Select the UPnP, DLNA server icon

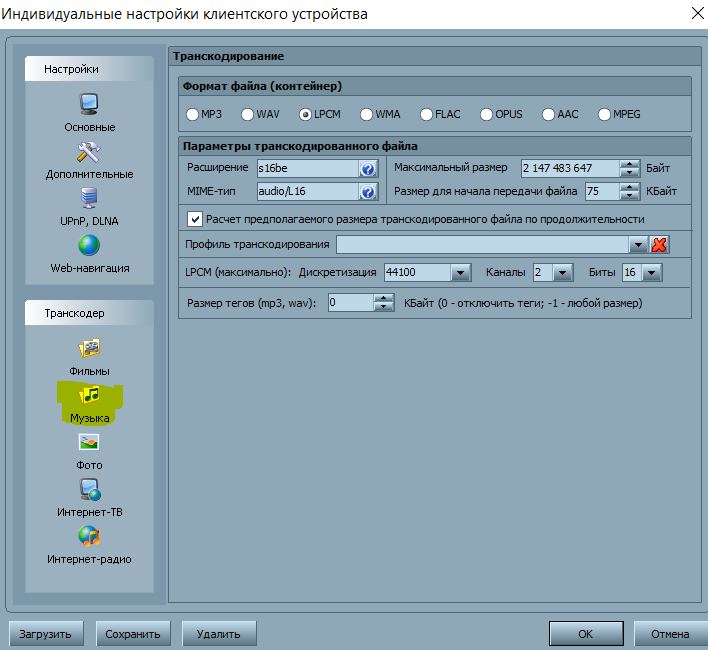[x=89, y=198]
